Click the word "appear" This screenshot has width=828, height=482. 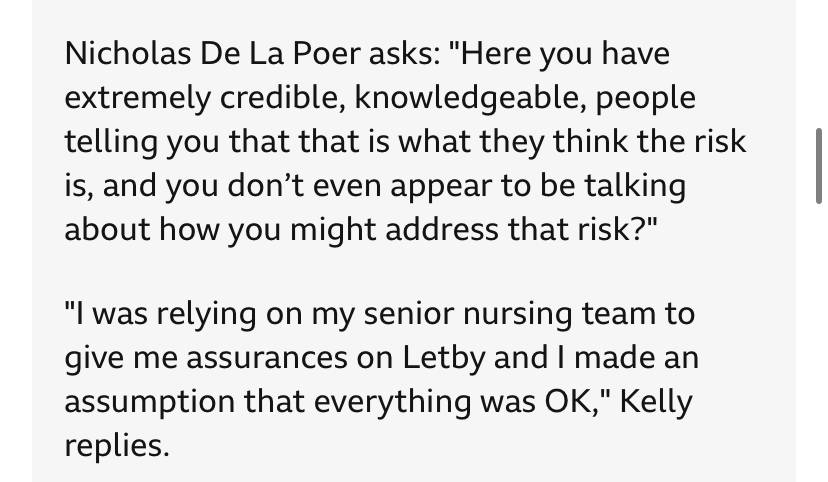[441, 187]
